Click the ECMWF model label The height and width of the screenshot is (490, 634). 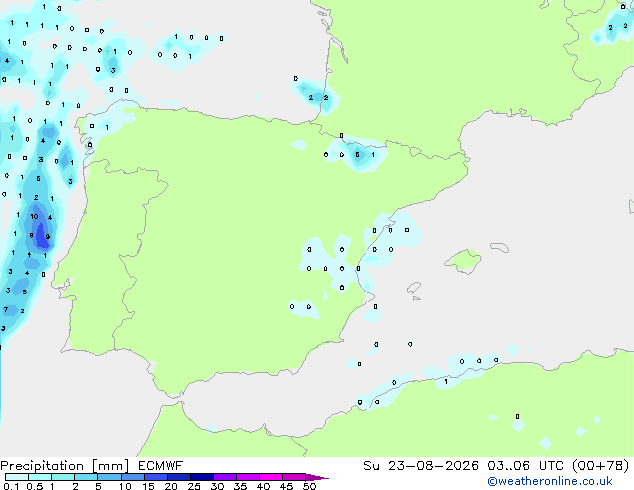(161, 466)
